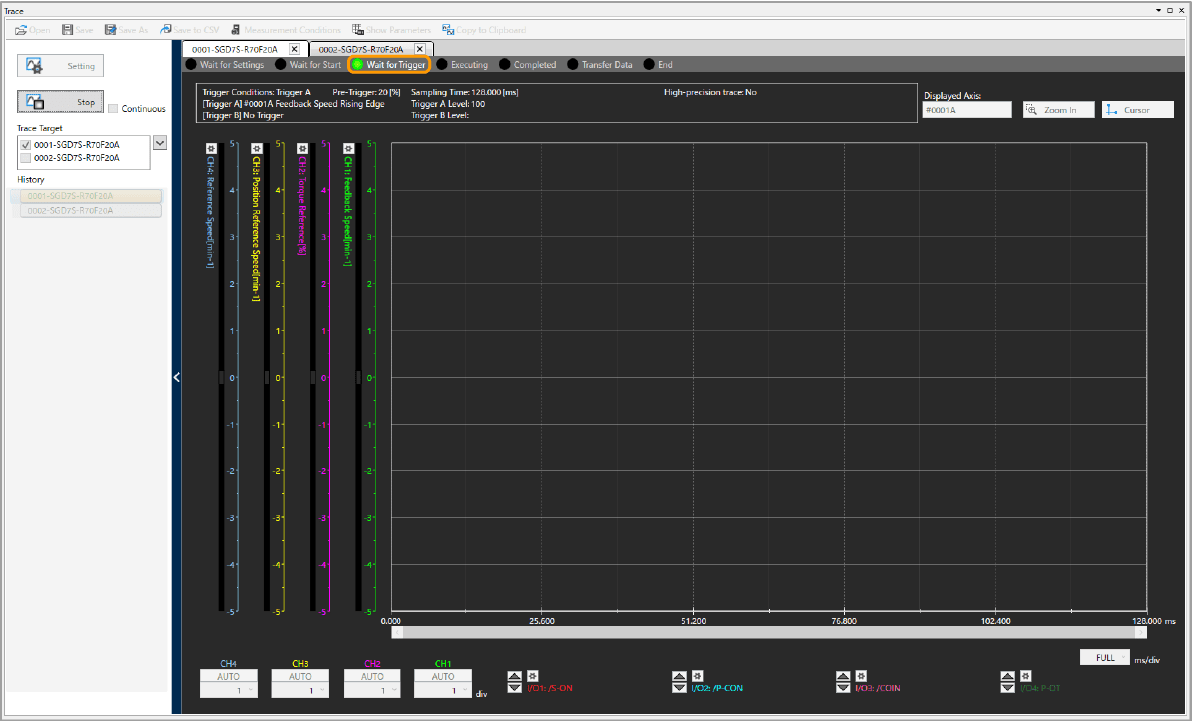Enable the Continuous checkbox

tap(113, 109)
